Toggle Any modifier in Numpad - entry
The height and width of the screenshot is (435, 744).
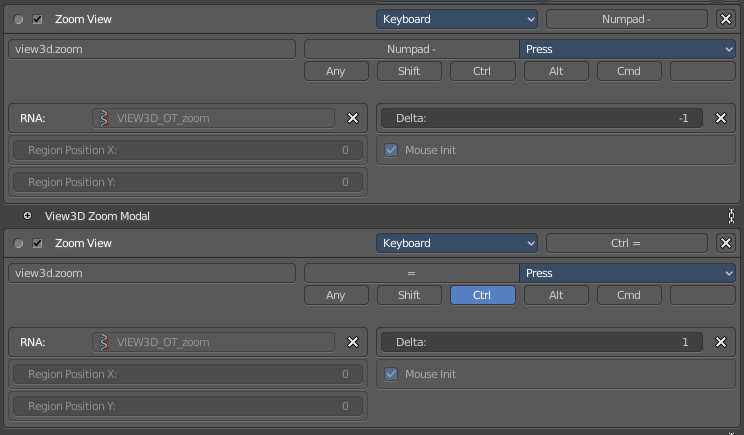point(336,71)
